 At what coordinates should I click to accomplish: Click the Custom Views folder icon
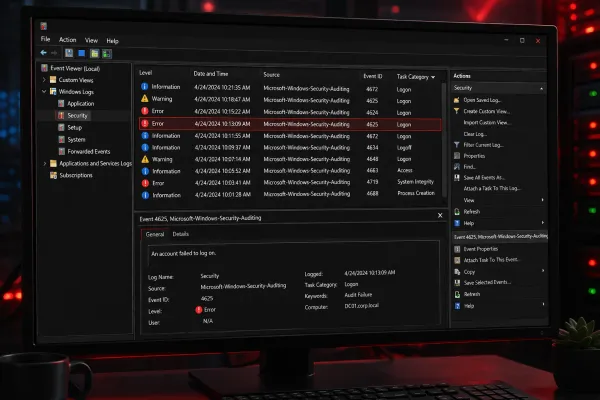point(53,80)
